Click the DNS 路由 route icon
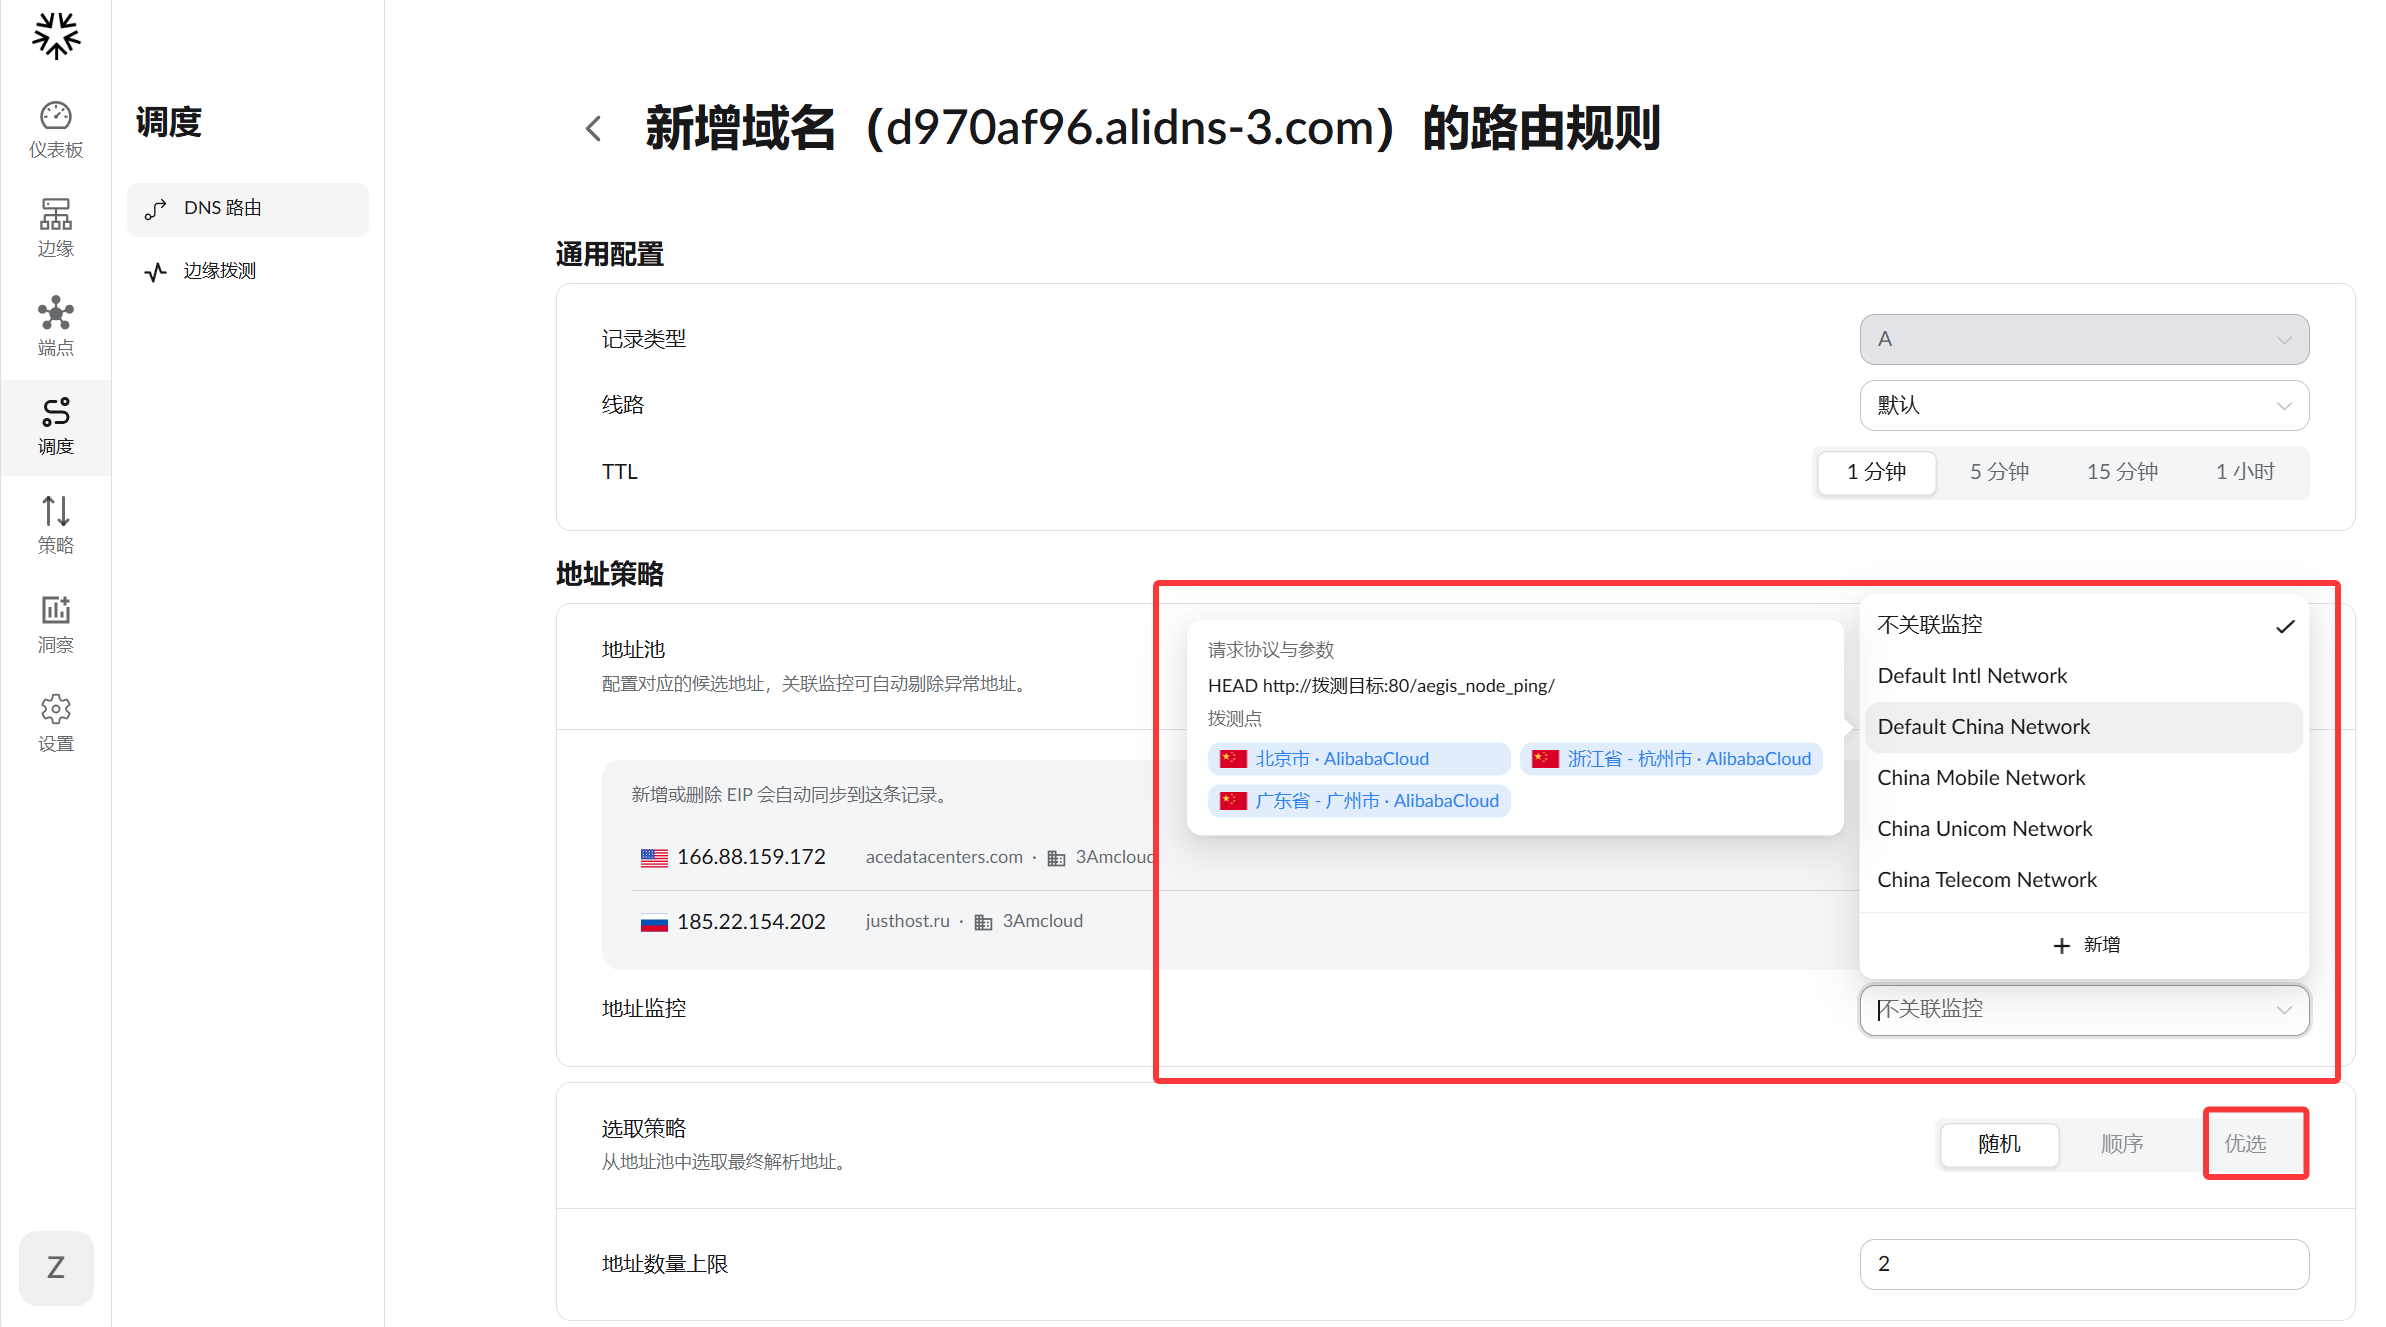 pyautogui.click(x=155, y=209)
